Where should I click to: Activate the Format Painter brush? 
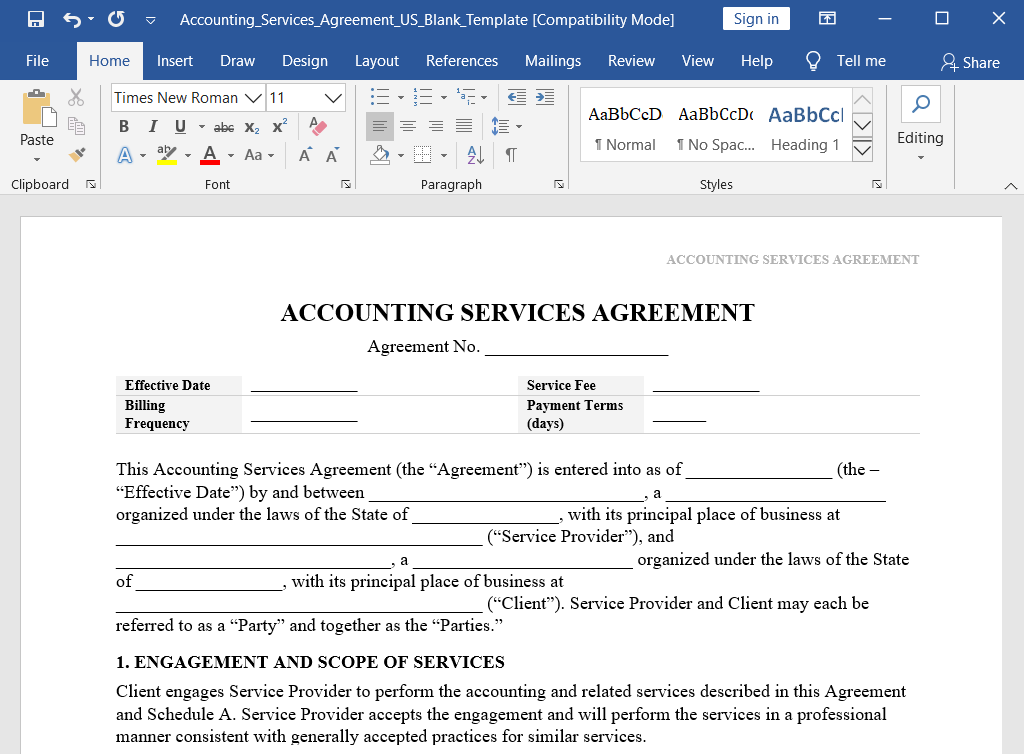coord(76,155)
